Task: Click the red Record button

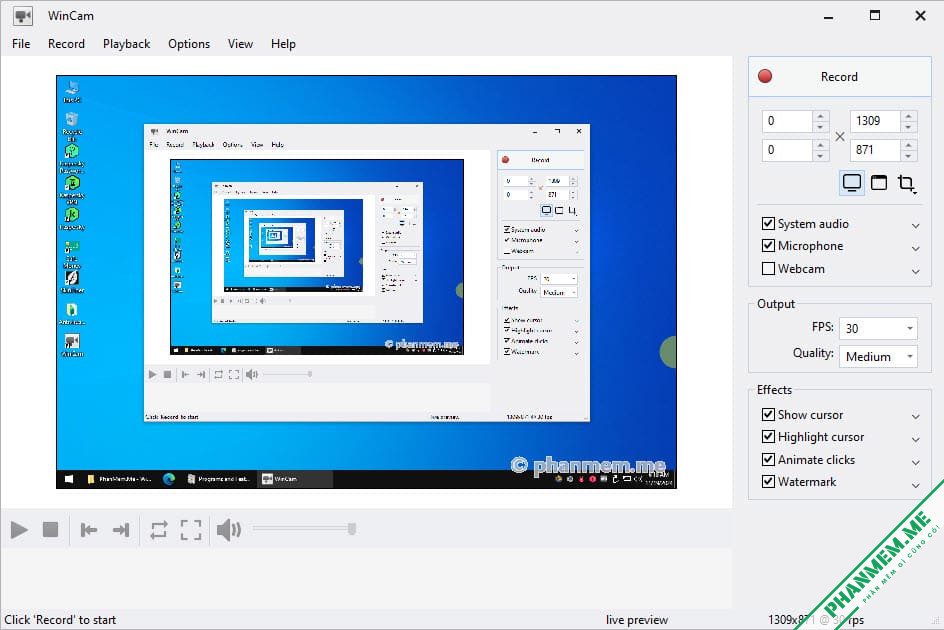Action: pos(839,76)
